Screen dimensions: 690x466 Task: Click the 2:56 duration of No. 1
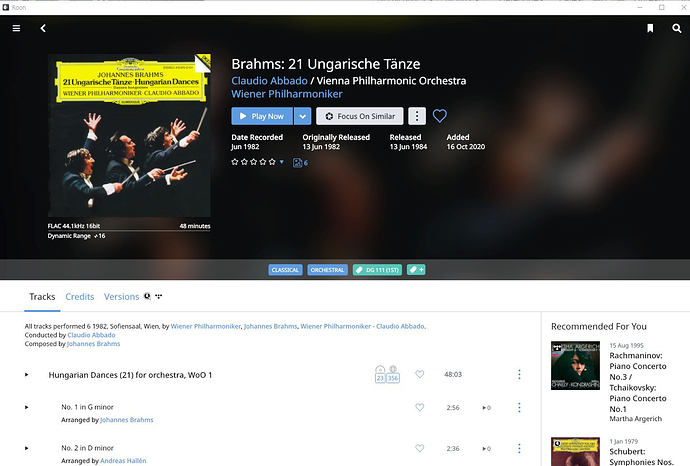pos(453,408)
